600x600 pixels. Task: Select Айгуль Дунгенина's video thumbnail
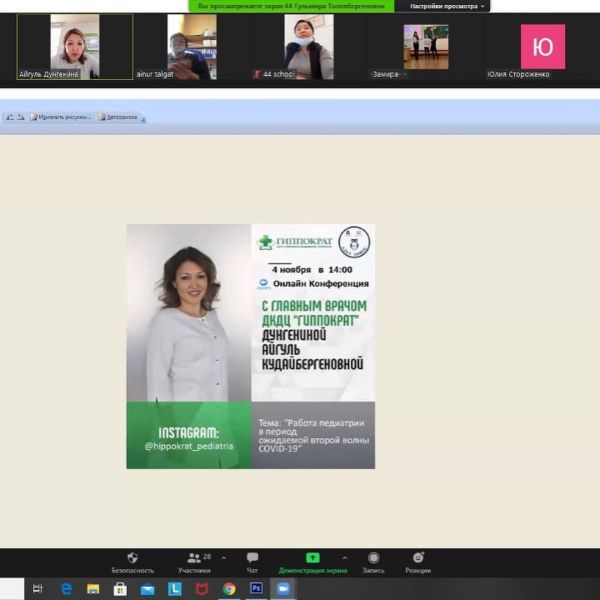(75, 47)
